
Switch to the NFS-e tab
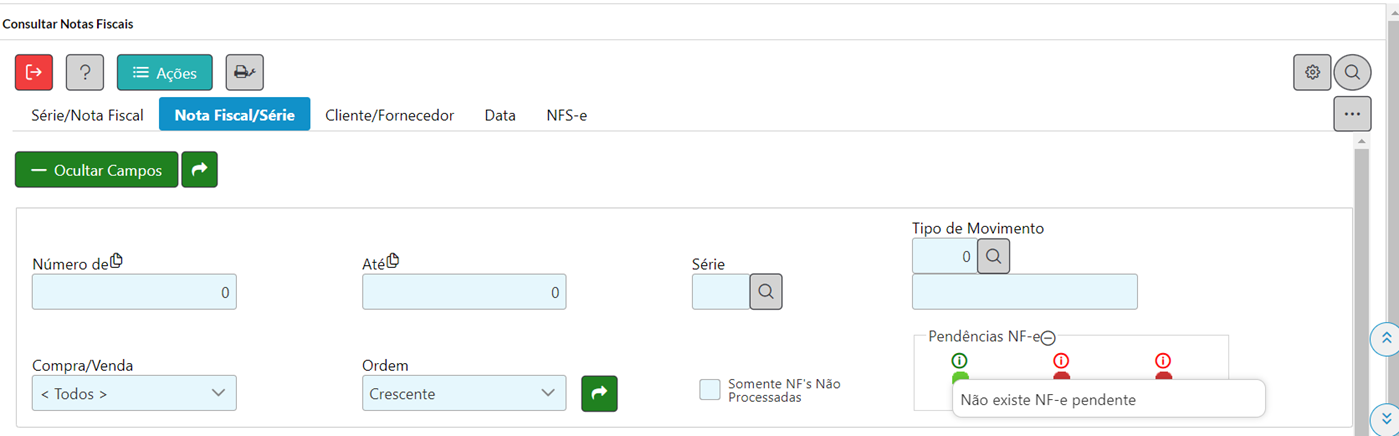tap(566, 115)
